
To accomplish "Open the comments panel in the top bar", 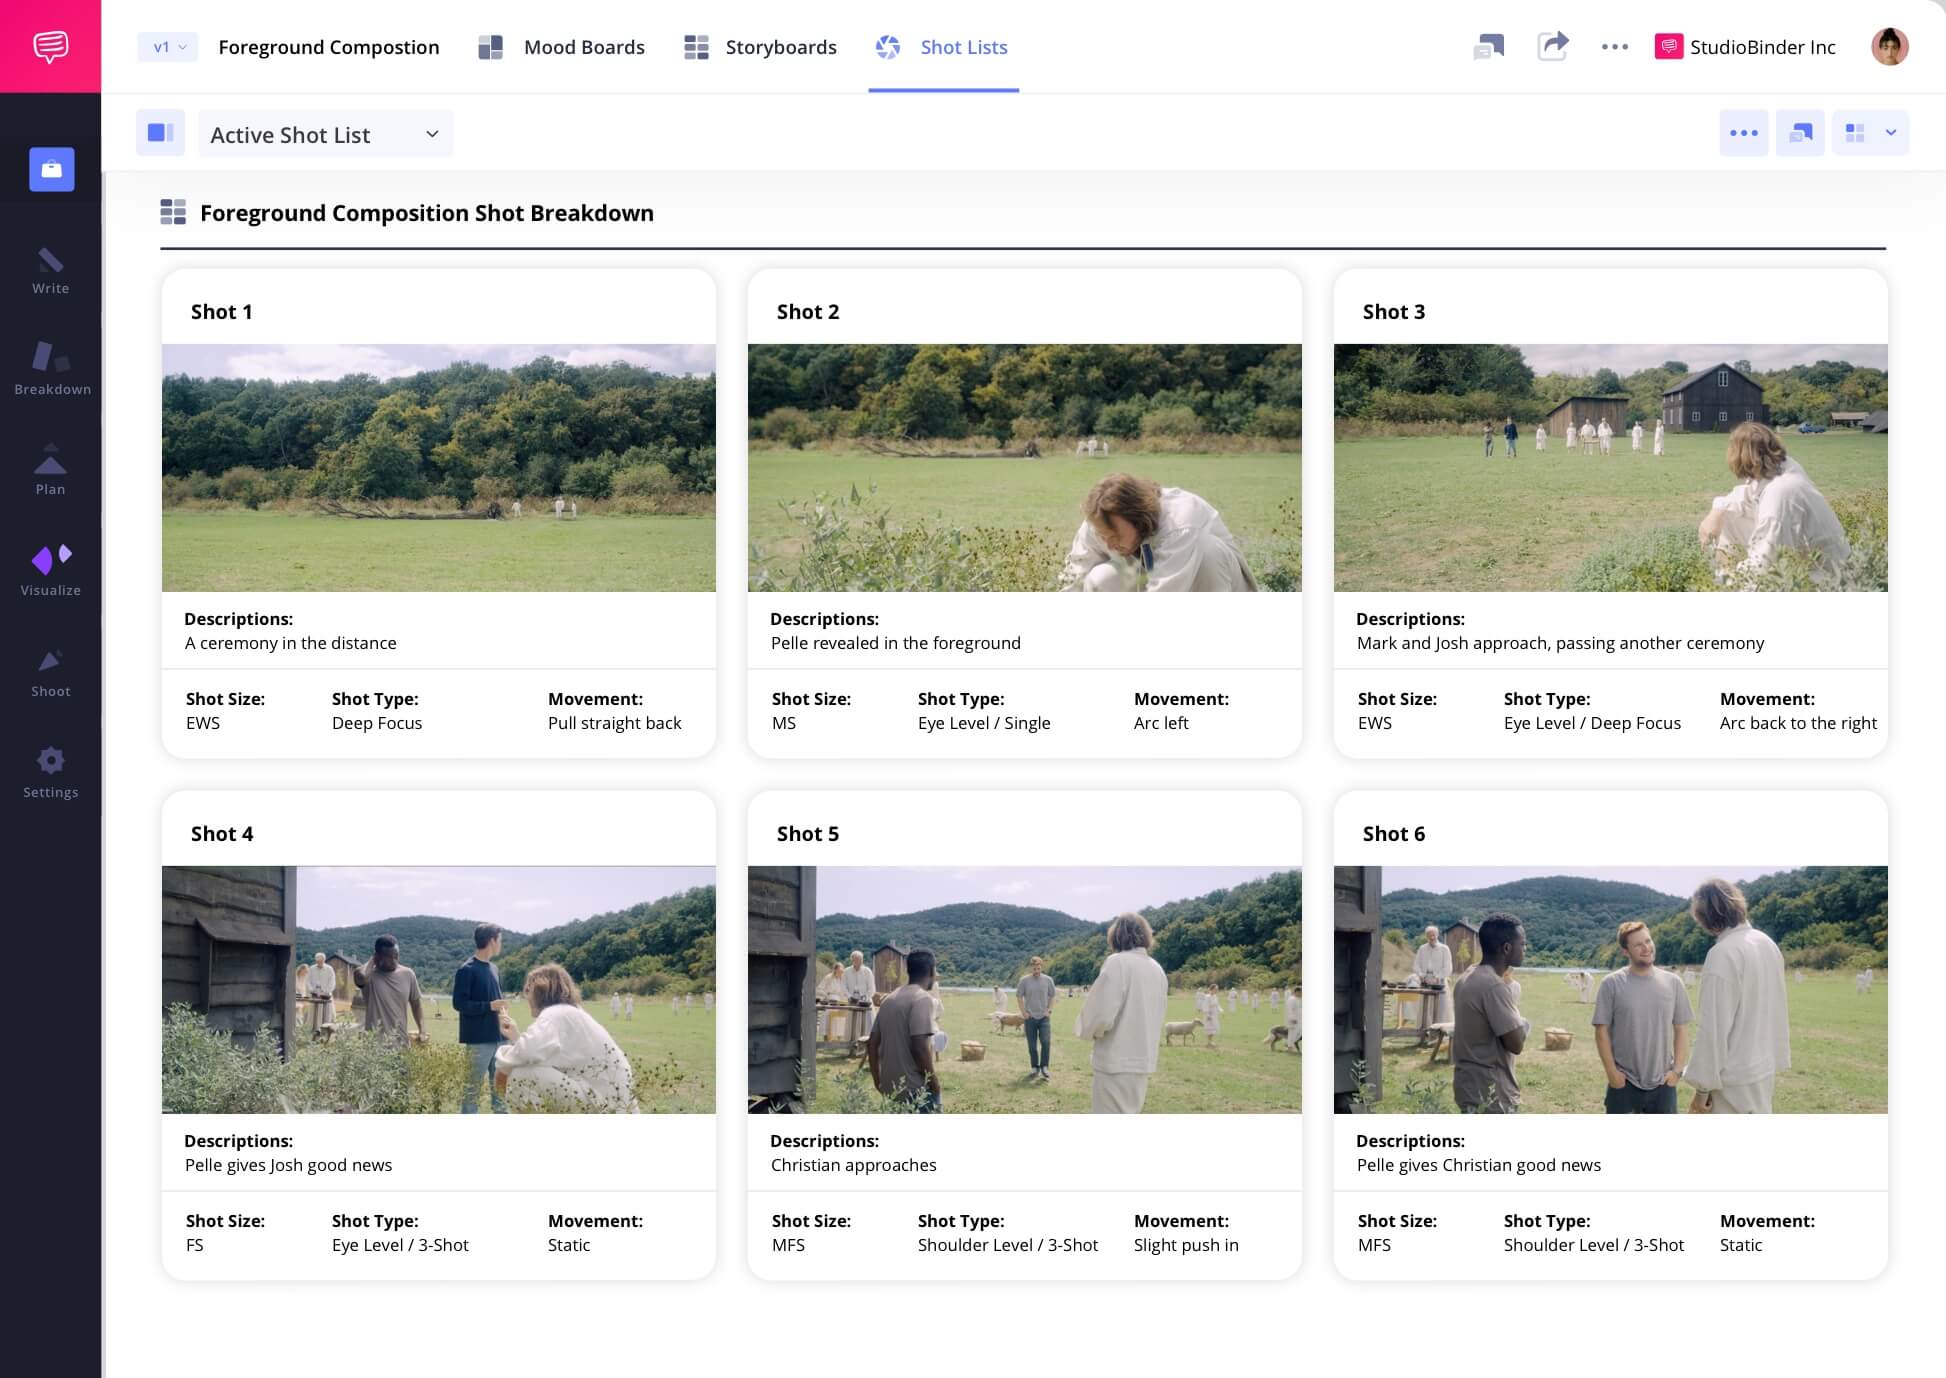I will click(x=1489, y=46).
